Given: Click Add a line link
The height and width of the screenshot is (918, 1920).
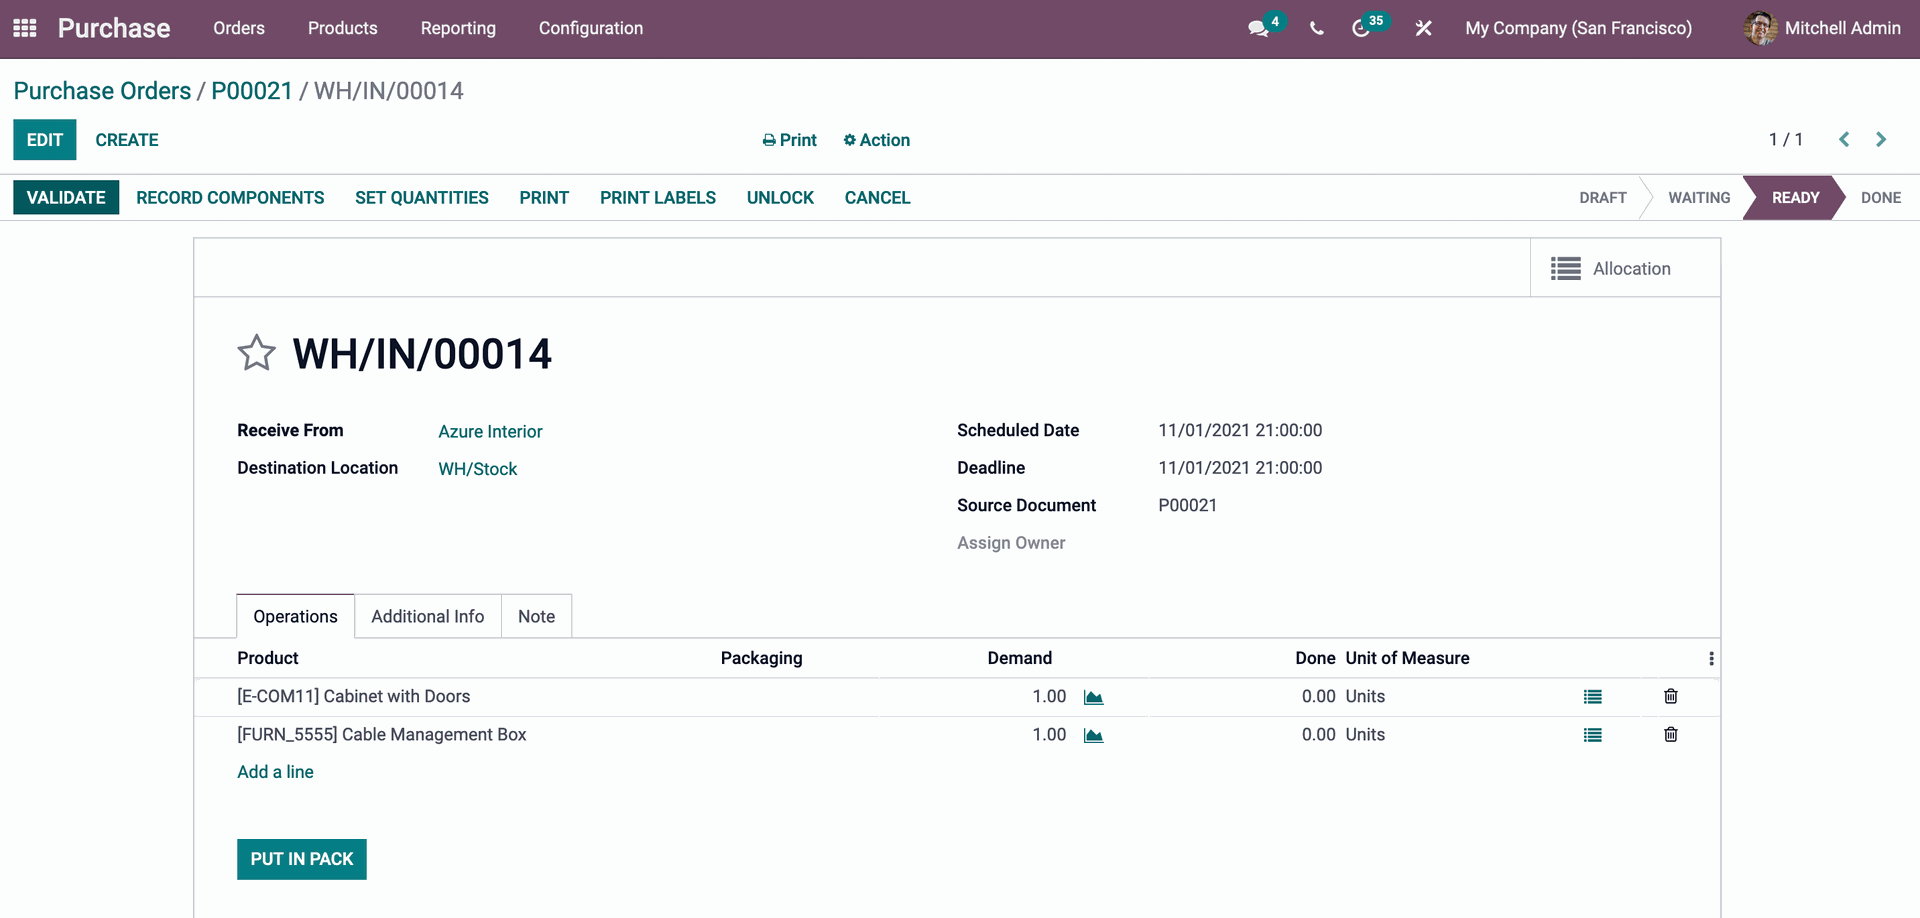Looking at the screenshot, I should tap(275, 772).
